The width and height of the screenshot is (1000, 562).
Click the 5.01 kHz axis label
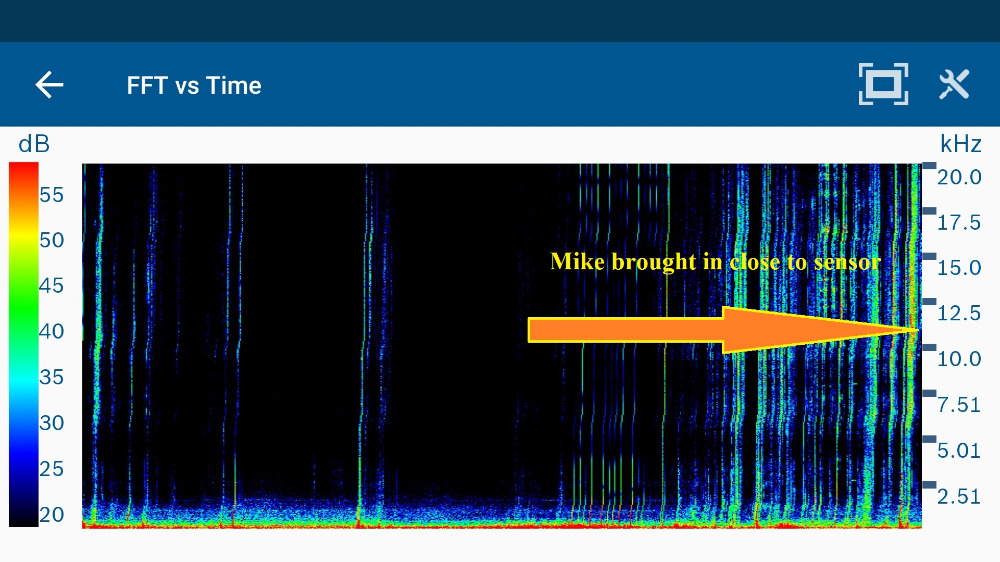pyautogui.click(x=959, y=450)
